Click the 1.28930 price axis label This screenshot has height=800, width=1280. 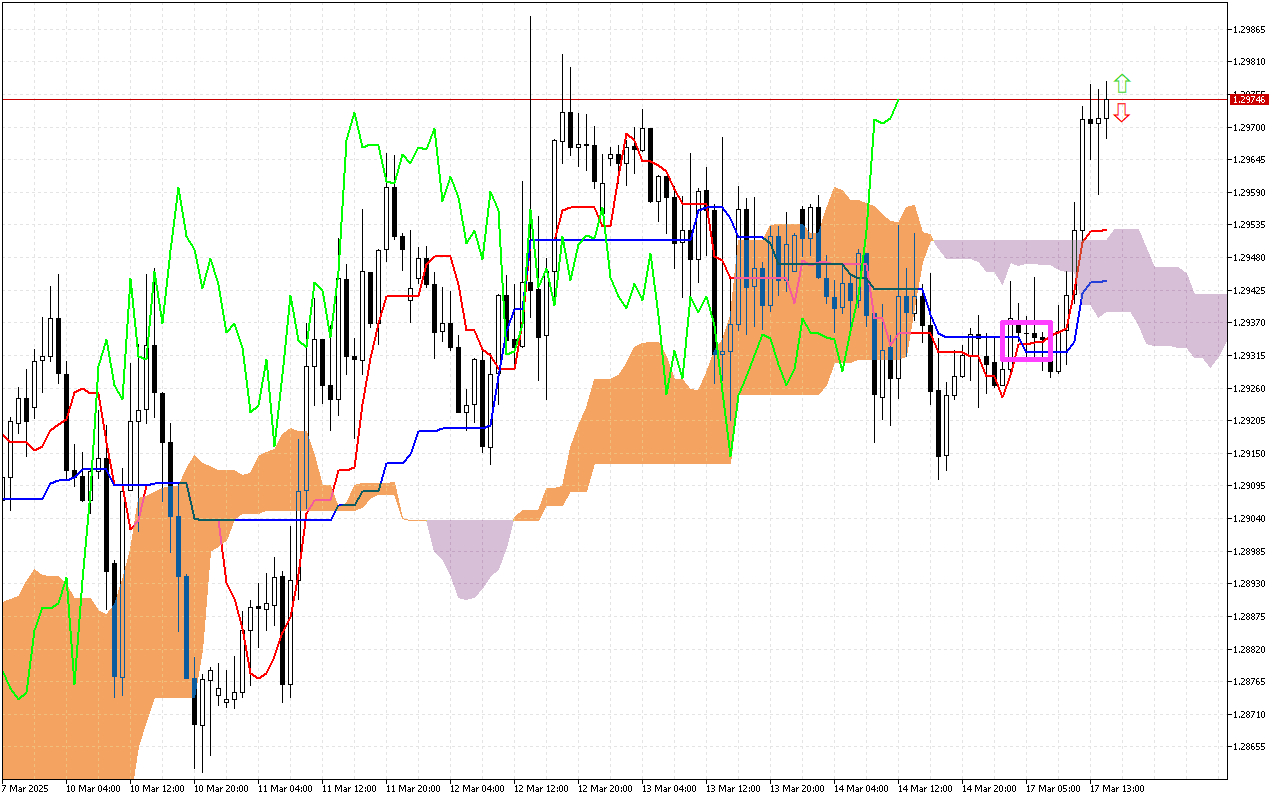tap(1249, 584)
